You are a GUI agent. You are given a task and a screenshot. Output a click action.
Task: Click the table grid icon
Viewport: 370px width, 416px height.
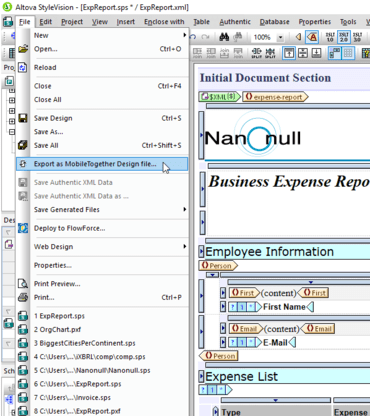click(348, 53)
